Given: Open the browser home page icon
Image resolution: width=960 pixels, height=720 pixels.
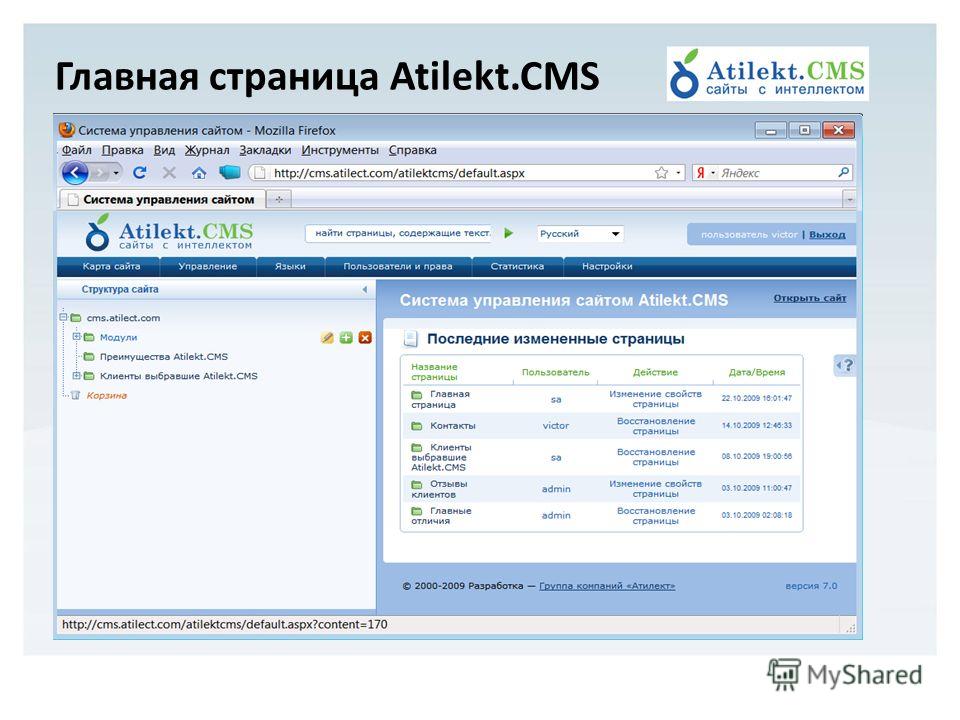Looking at the screenshot, I should tap(198, 173).
